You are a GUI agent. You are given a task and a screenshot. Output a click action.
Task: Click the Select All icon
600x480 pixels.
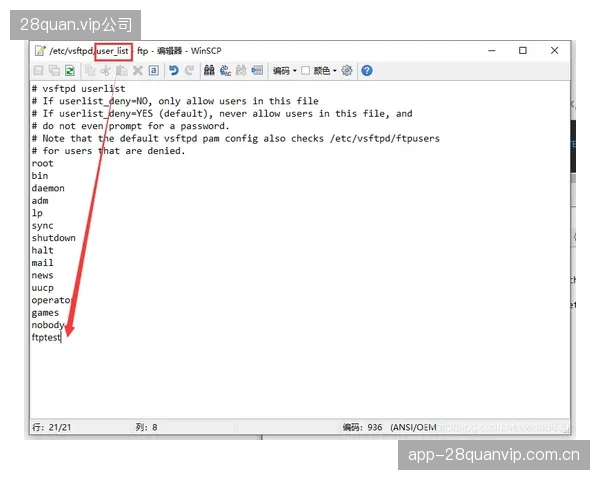tap(154, 70)
